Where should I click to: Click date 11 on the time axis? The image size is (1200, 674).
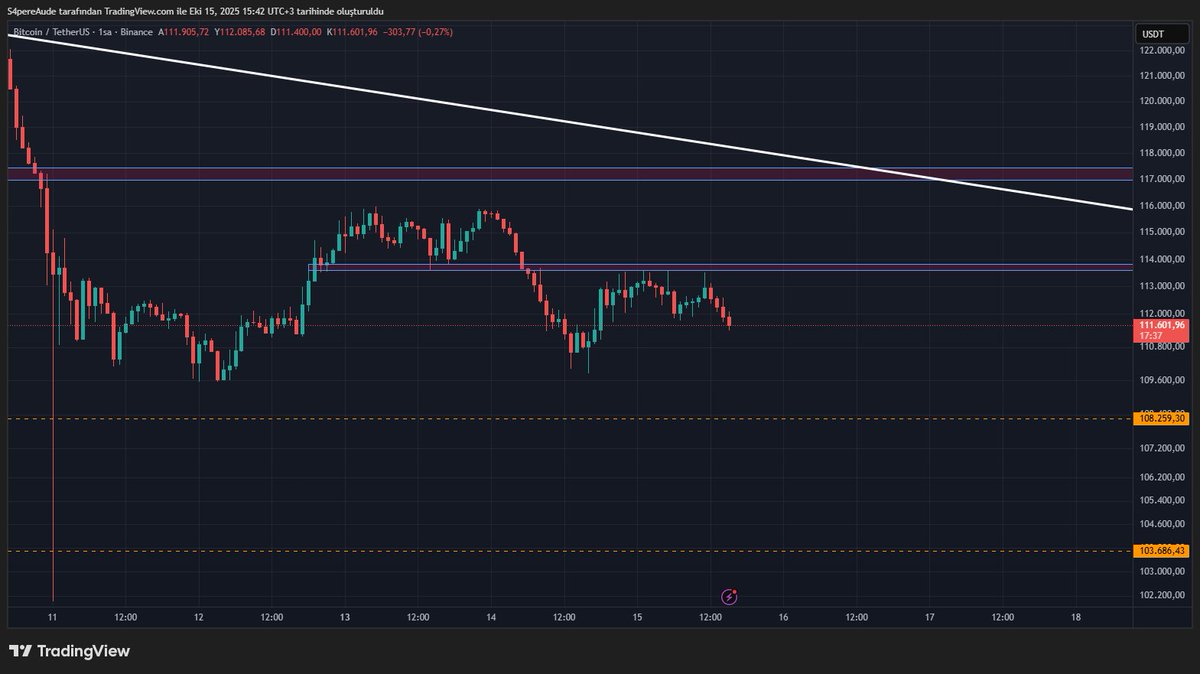[x=53, y=617]
